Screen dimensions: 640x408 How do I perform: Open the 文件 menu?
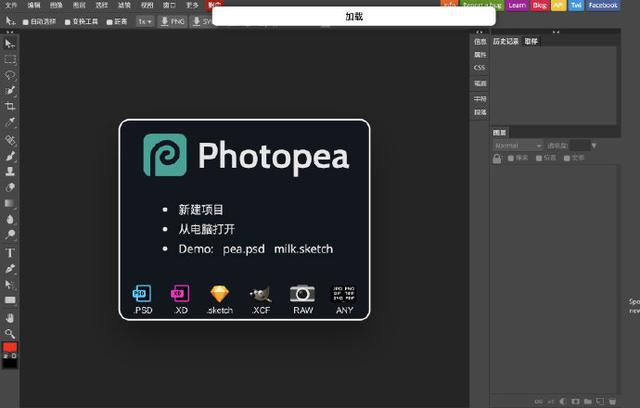(x=11, y=5)
